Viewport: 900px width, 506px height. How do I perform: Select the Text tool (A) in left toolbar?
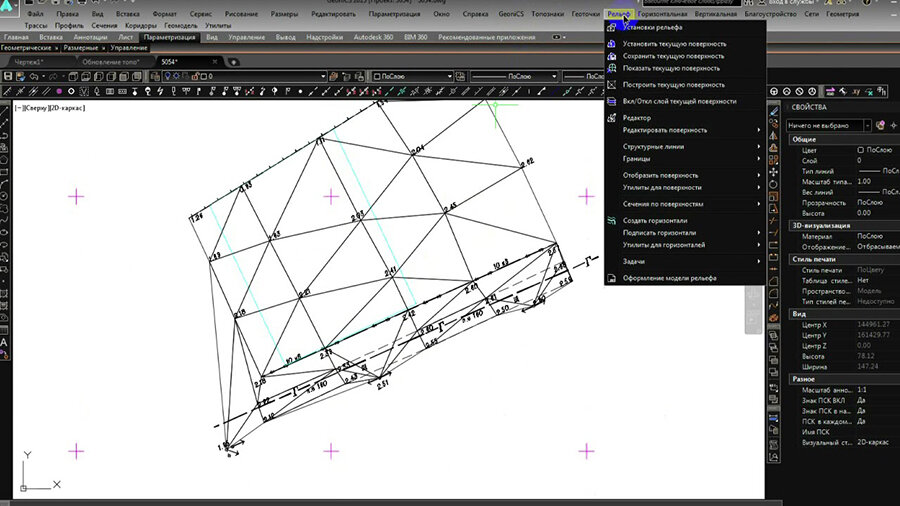(4, 342)
